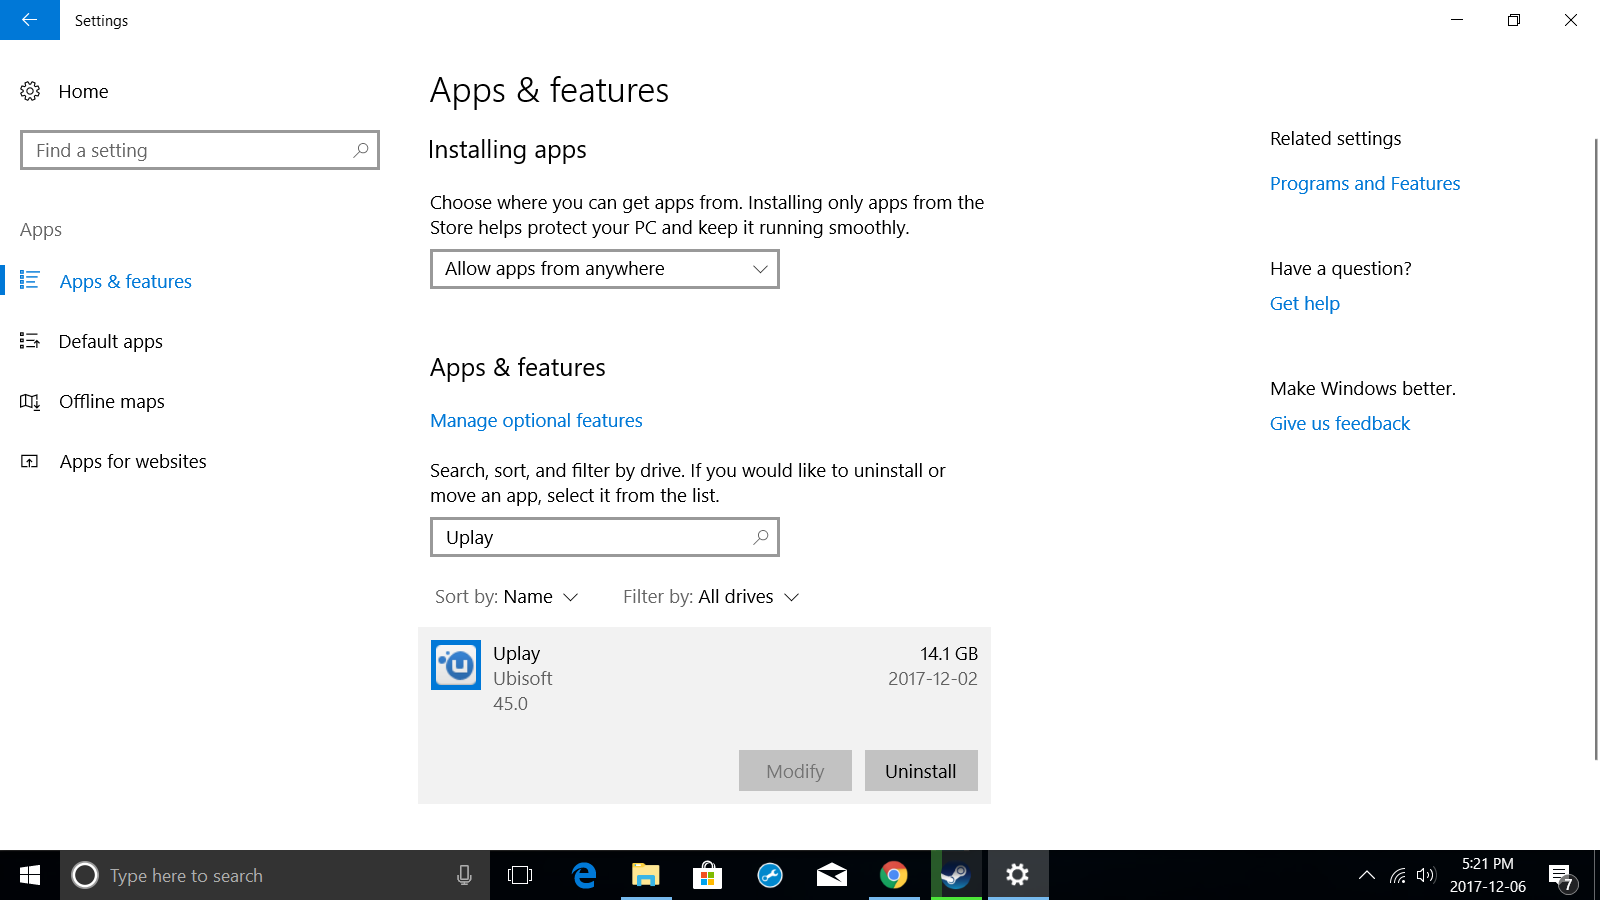
Task: Change the Sort by Name dropdown
Action: coord(507,597)
